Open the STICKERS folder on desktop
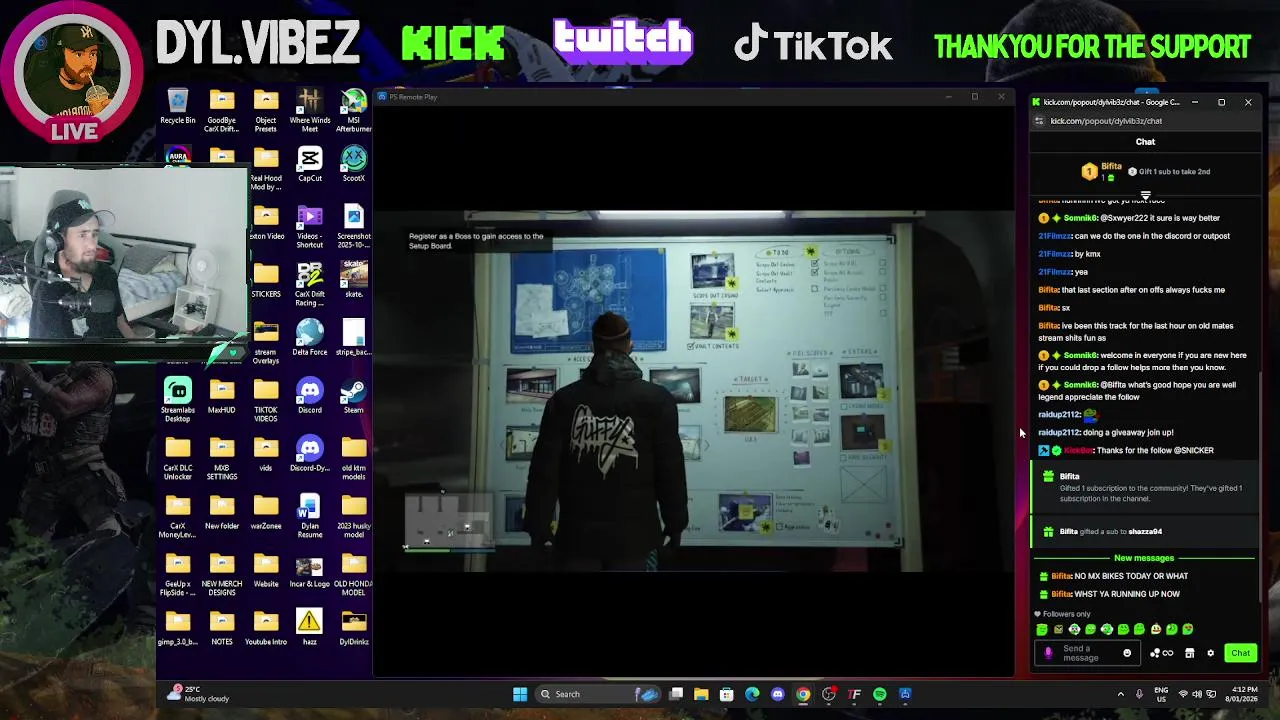The height and width of the screenshot is (720, 1280). point(266,281)
